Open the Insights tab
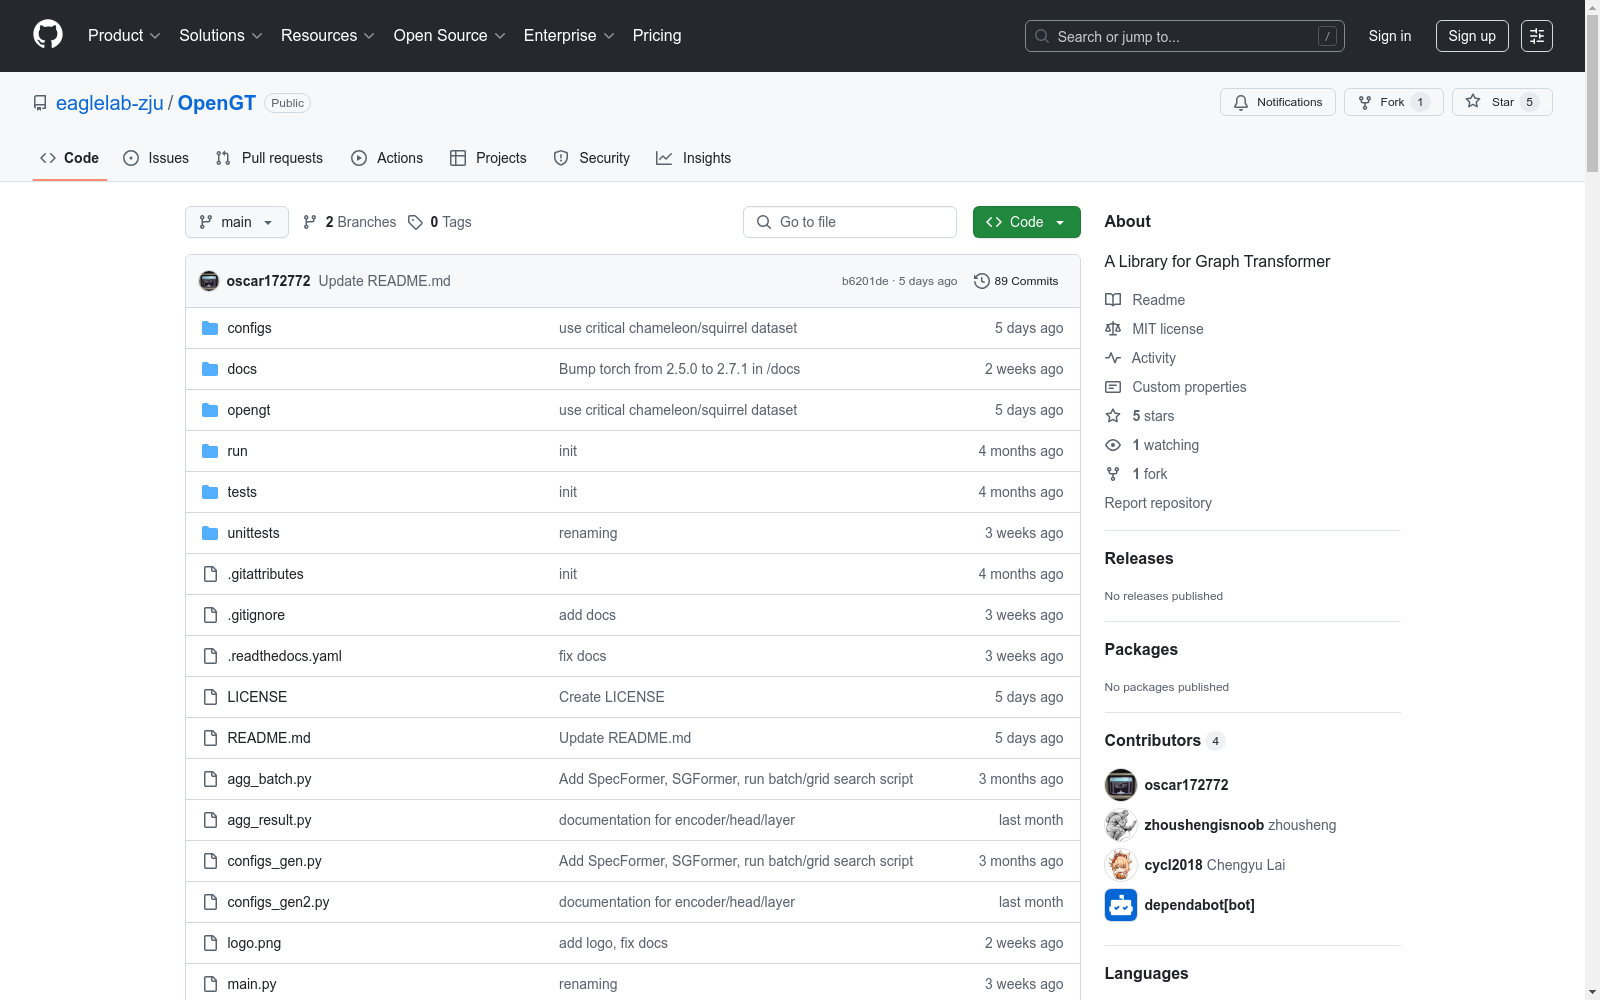The height and width of the screenshot is (1000, 1600). tap(694, 158)
